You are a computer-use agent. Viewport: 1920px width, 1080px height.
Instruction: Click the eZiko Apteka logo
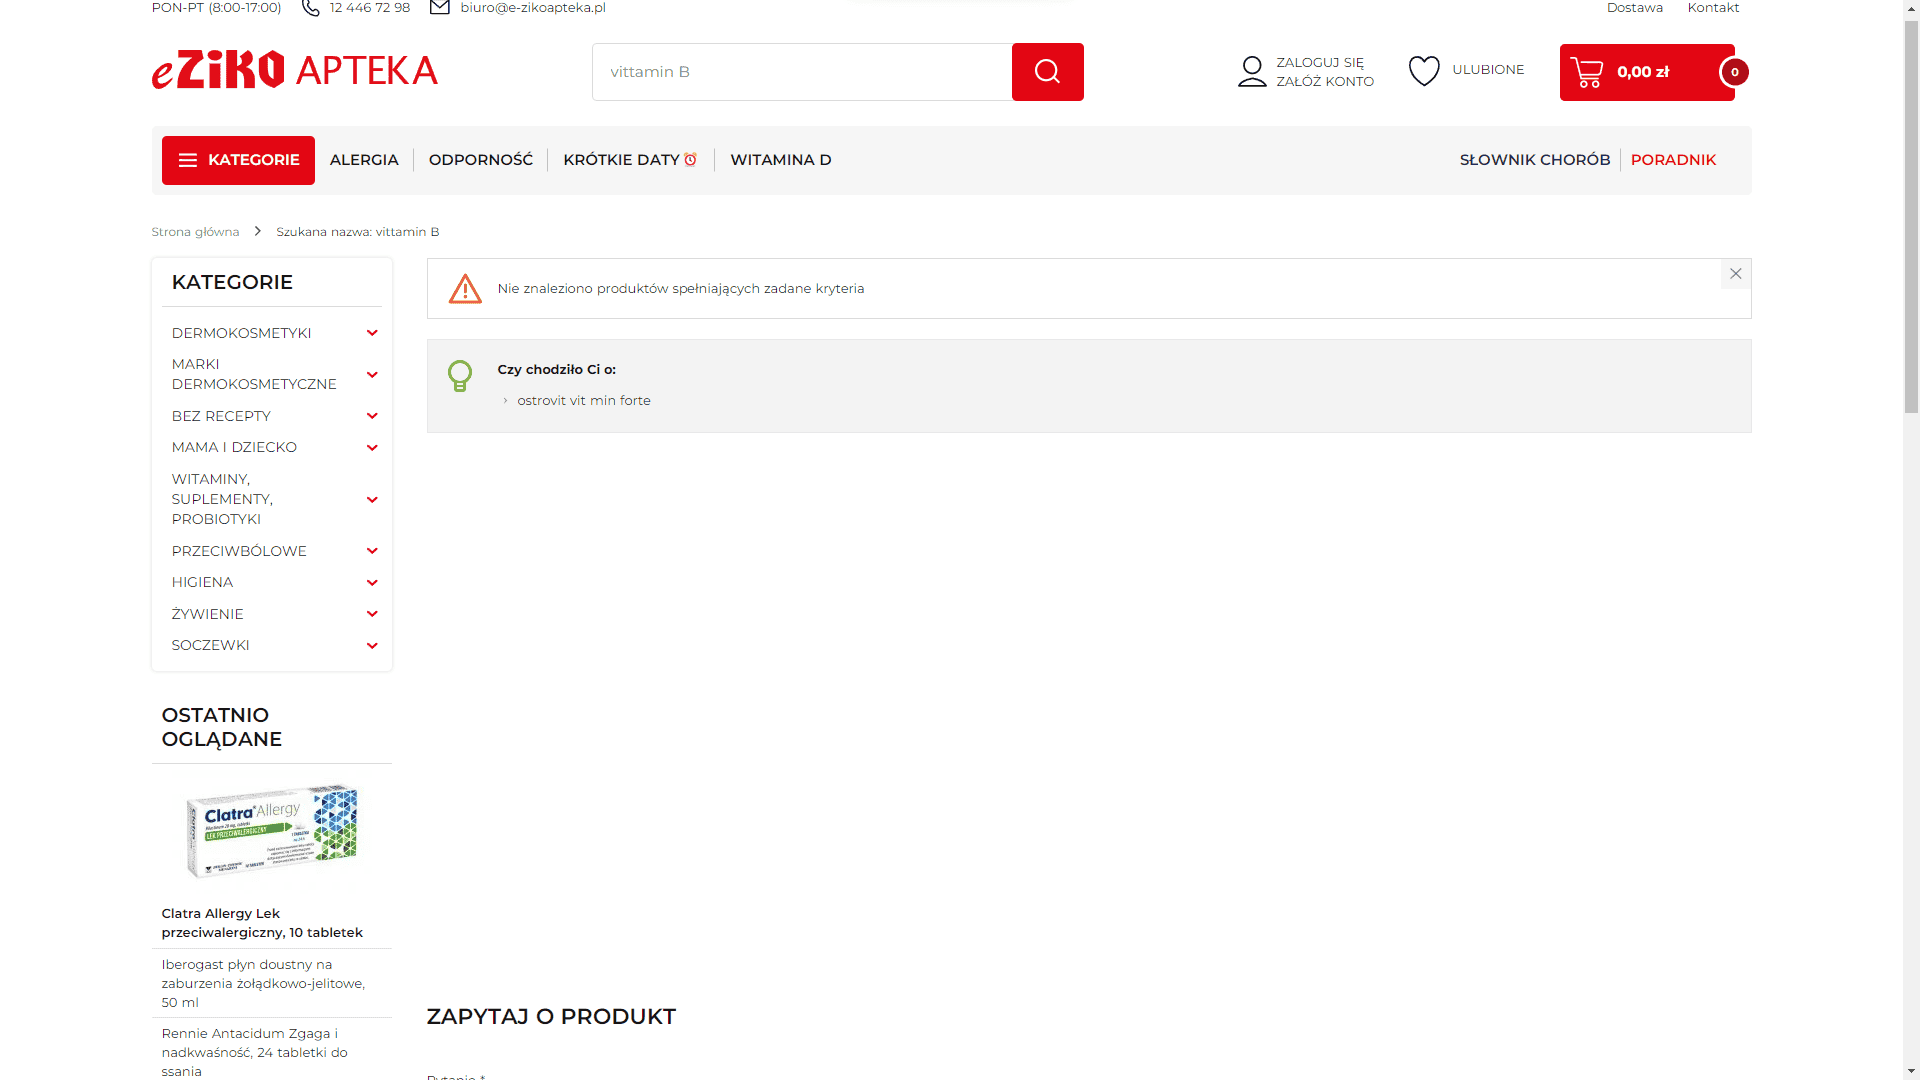point(294,70)
